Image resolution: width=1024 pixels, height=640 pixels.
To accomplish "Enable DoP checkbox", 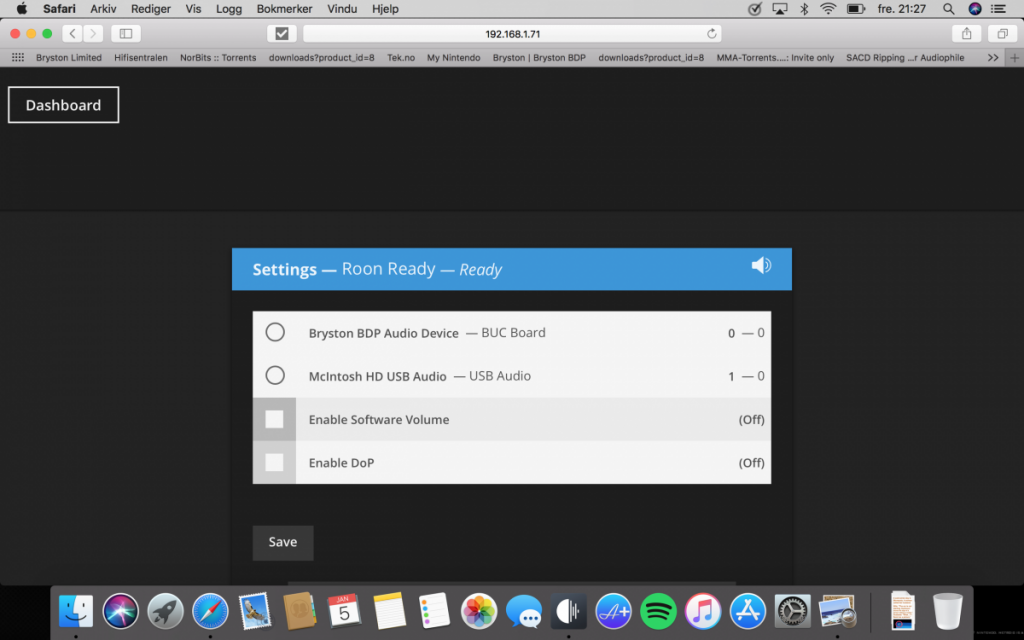I will [x=274, y=462].
